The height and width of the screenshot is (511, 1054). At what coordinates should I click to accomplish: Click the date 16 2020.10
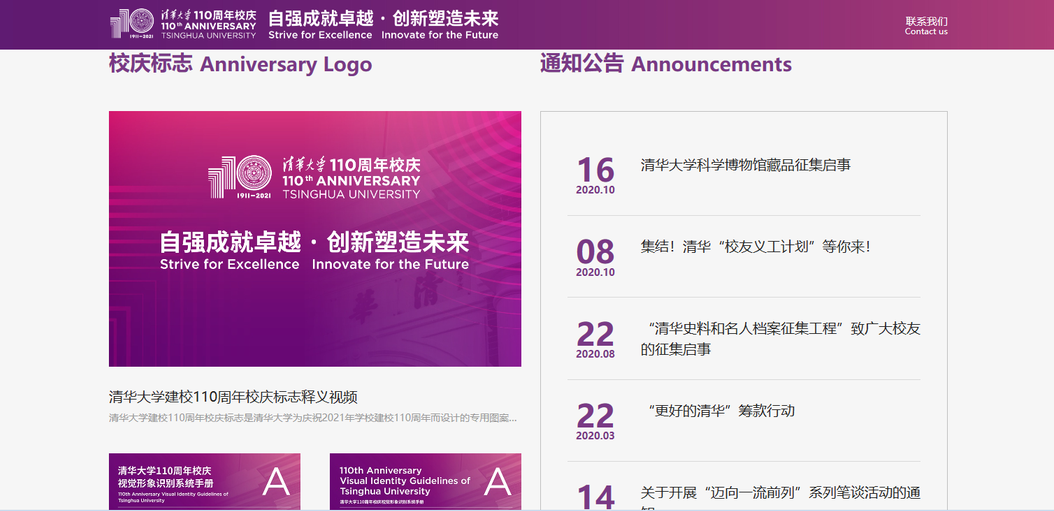click(595, 175)
